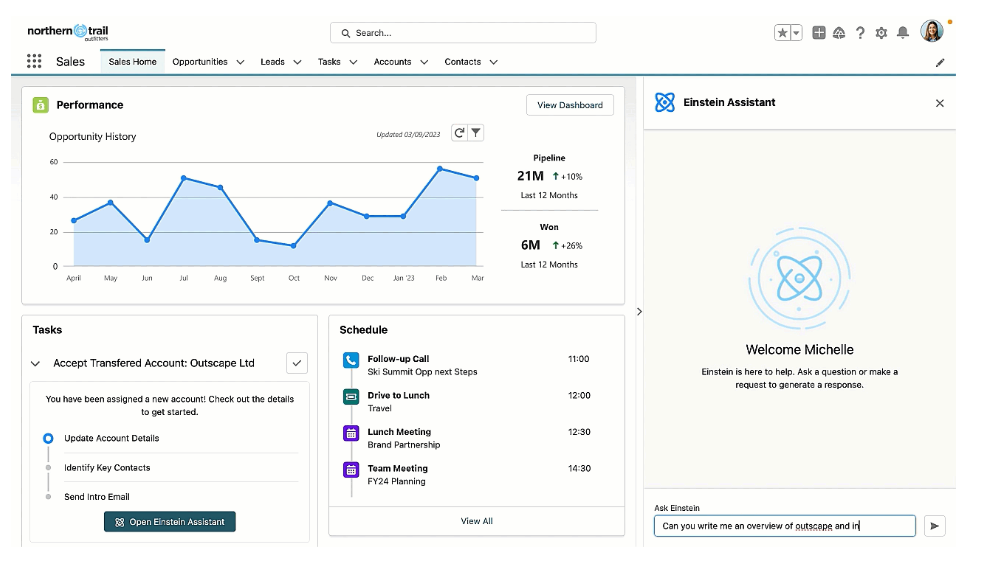Open the Notifications bell icon
Screen dimensions: 996x573
pos(903,32)
